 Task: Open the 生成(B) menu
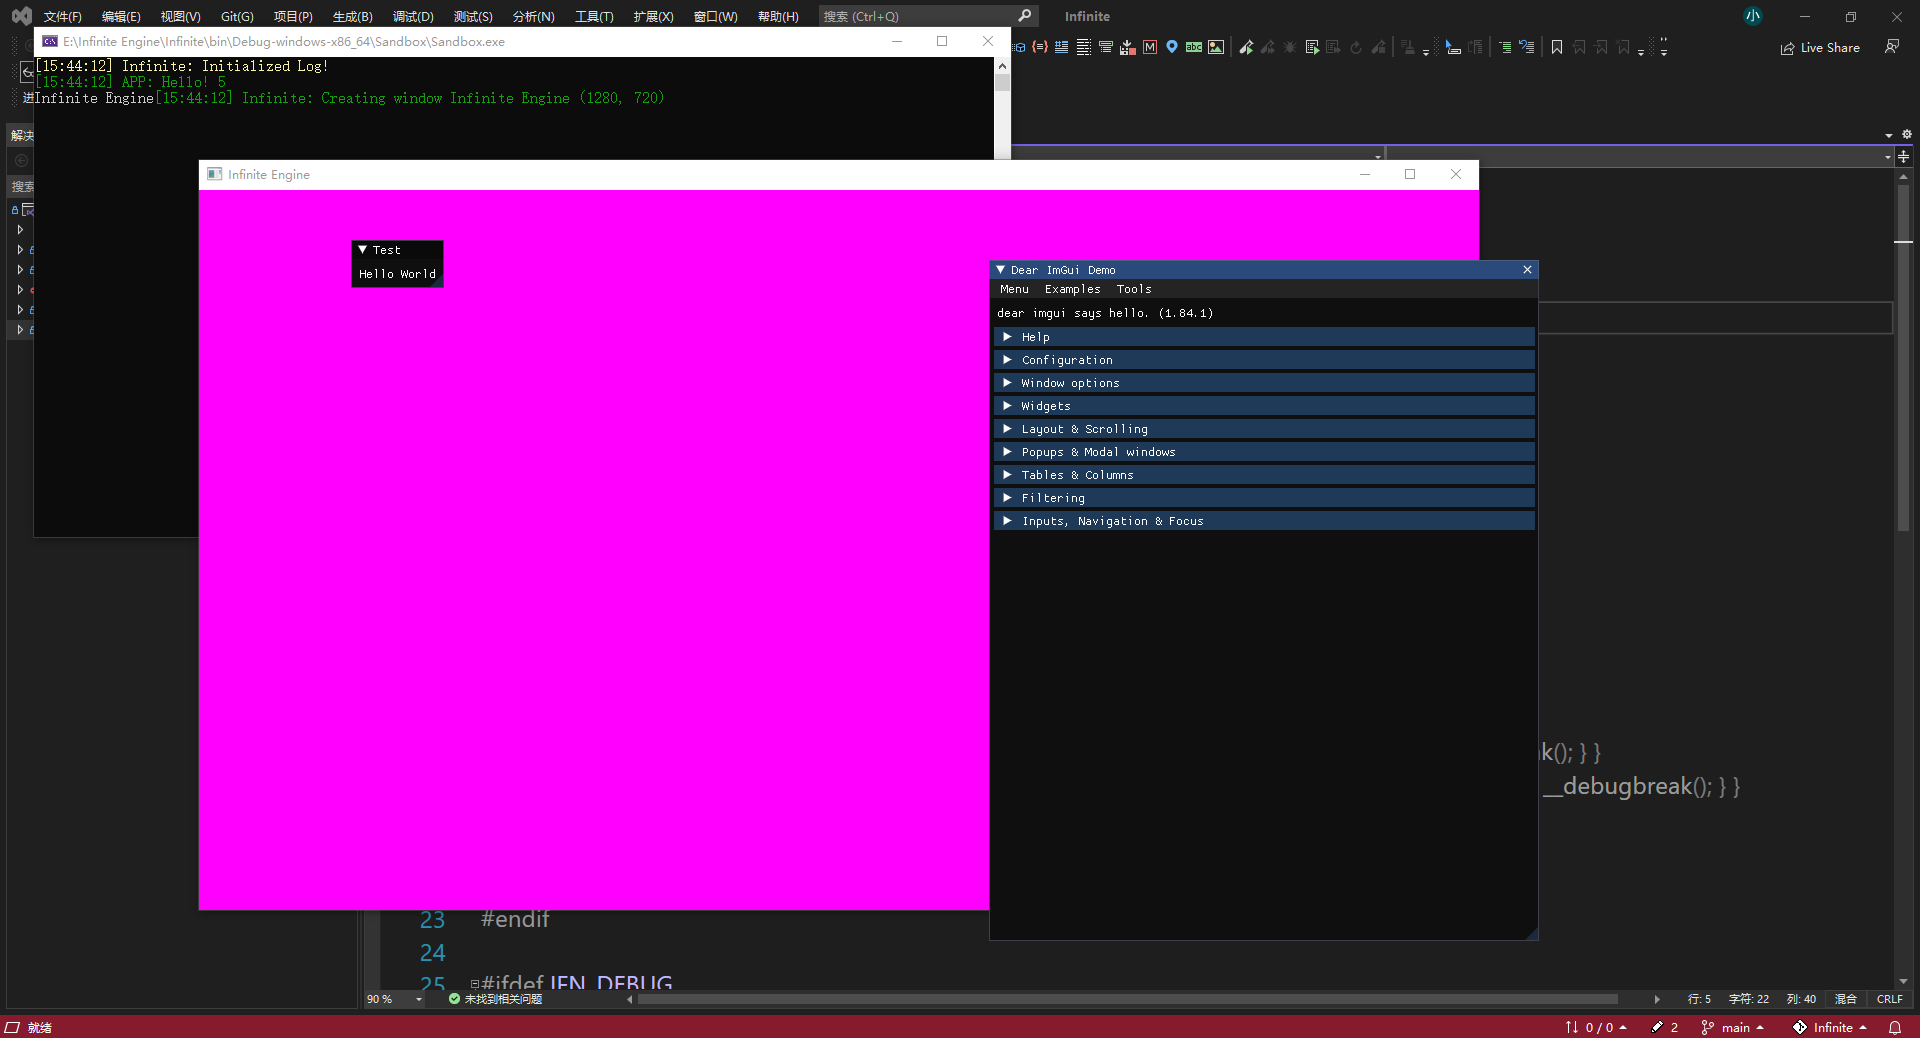352,16
